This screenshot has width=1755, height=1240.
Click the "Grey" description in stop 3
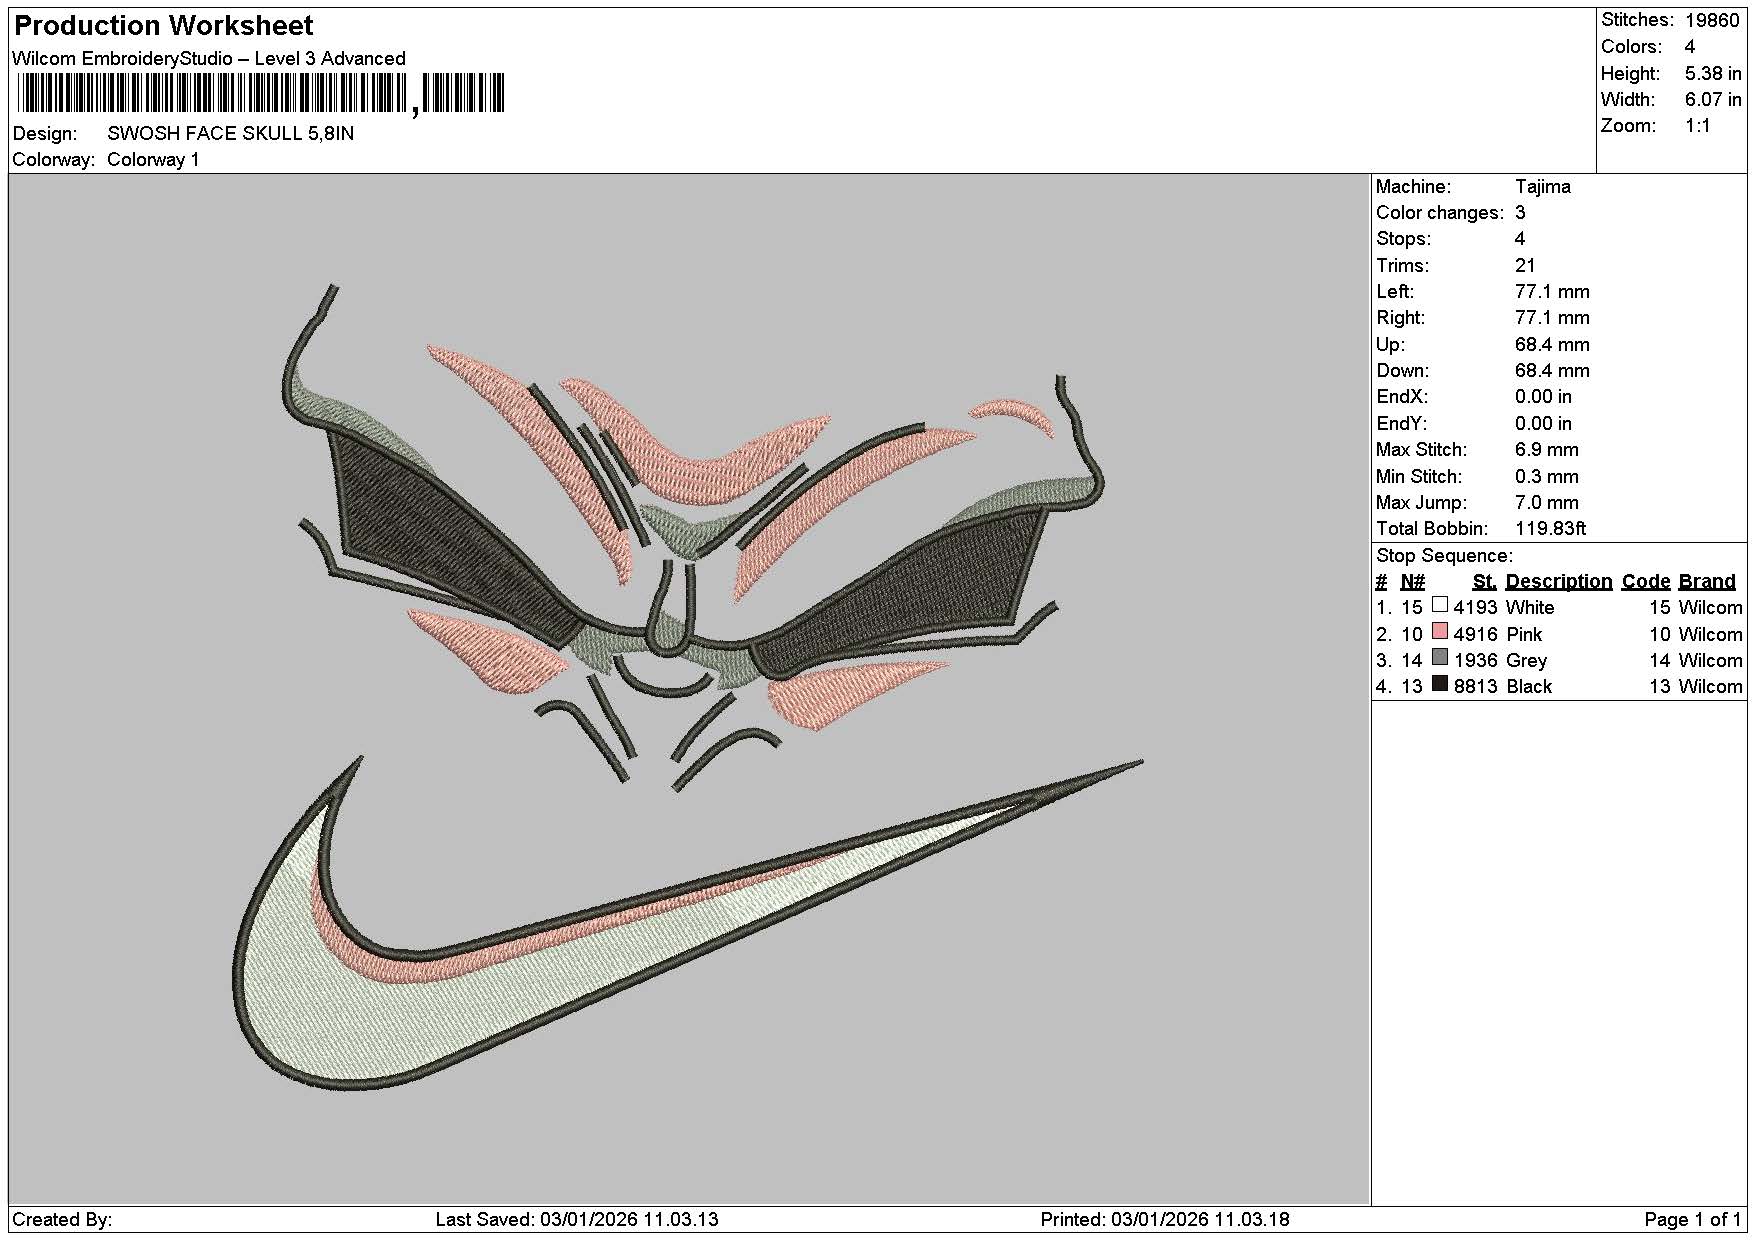coord(1526,660)
